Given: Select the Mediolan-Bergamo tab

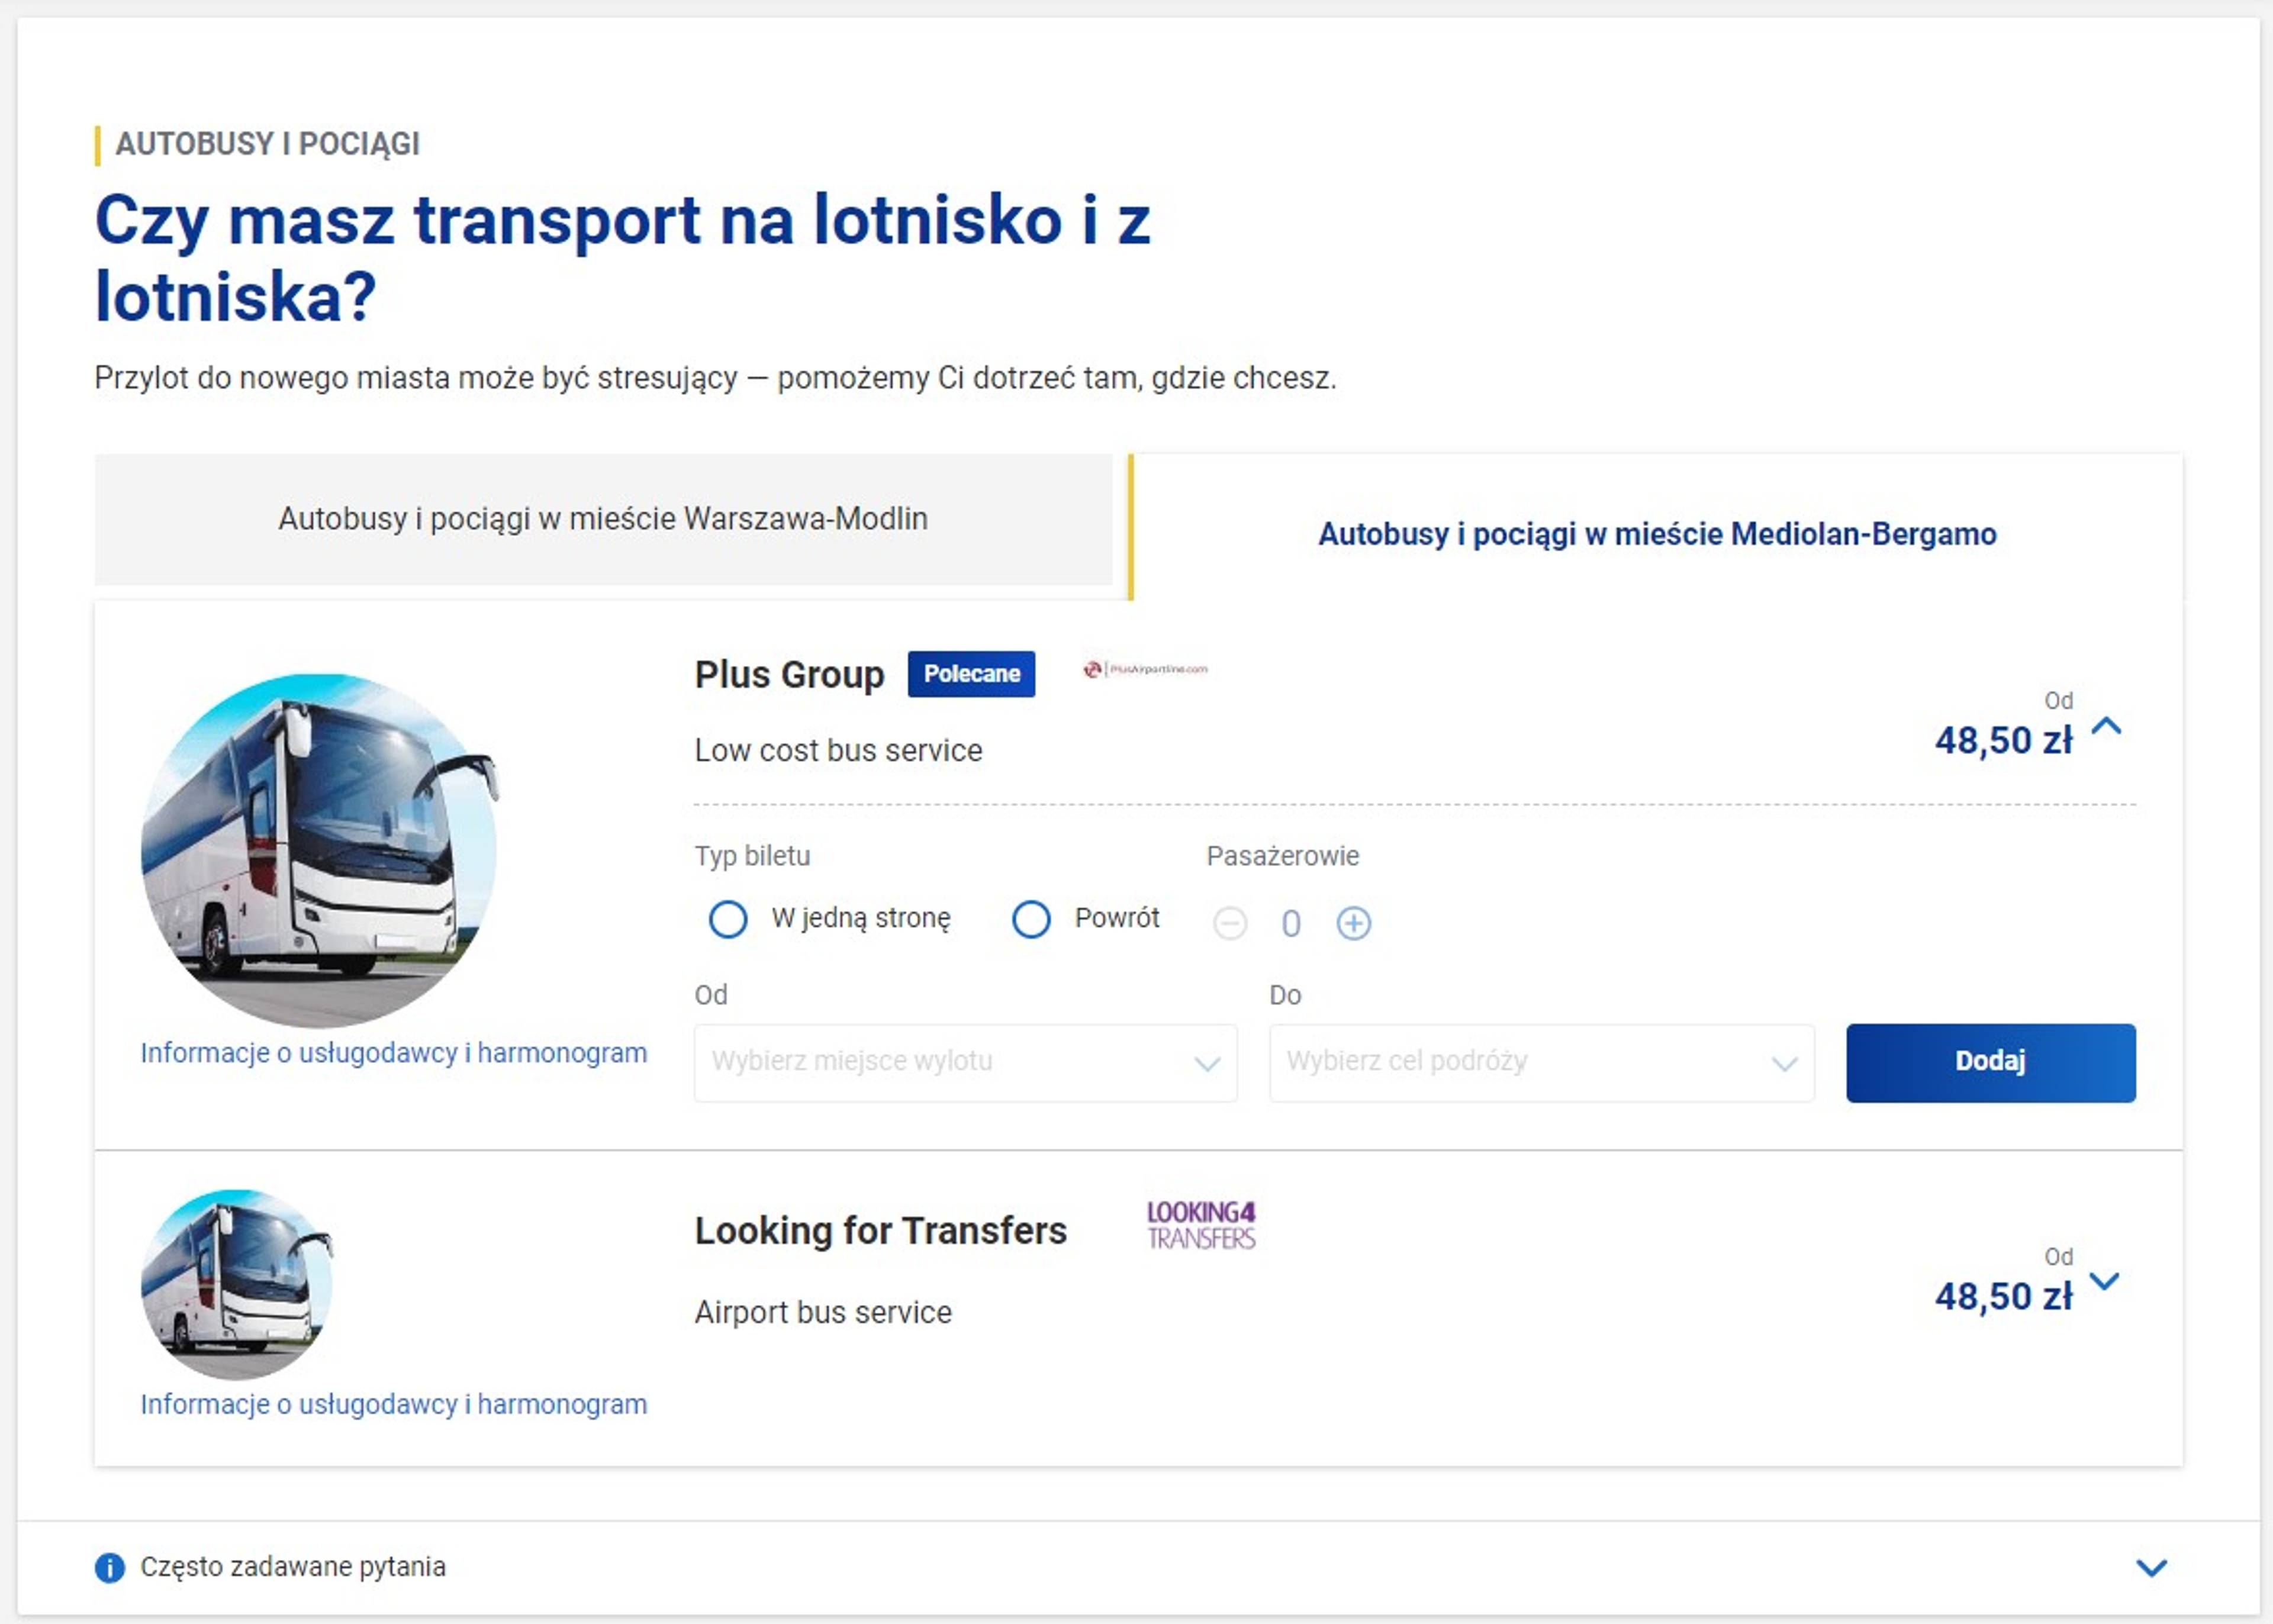Looking at the screenshot, I should 1657,534.
